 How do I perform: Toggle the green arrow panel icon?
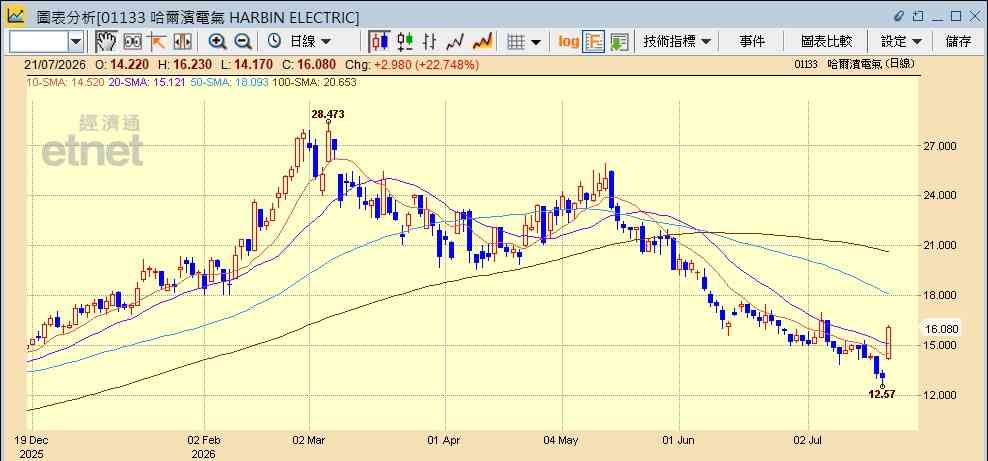619,42
